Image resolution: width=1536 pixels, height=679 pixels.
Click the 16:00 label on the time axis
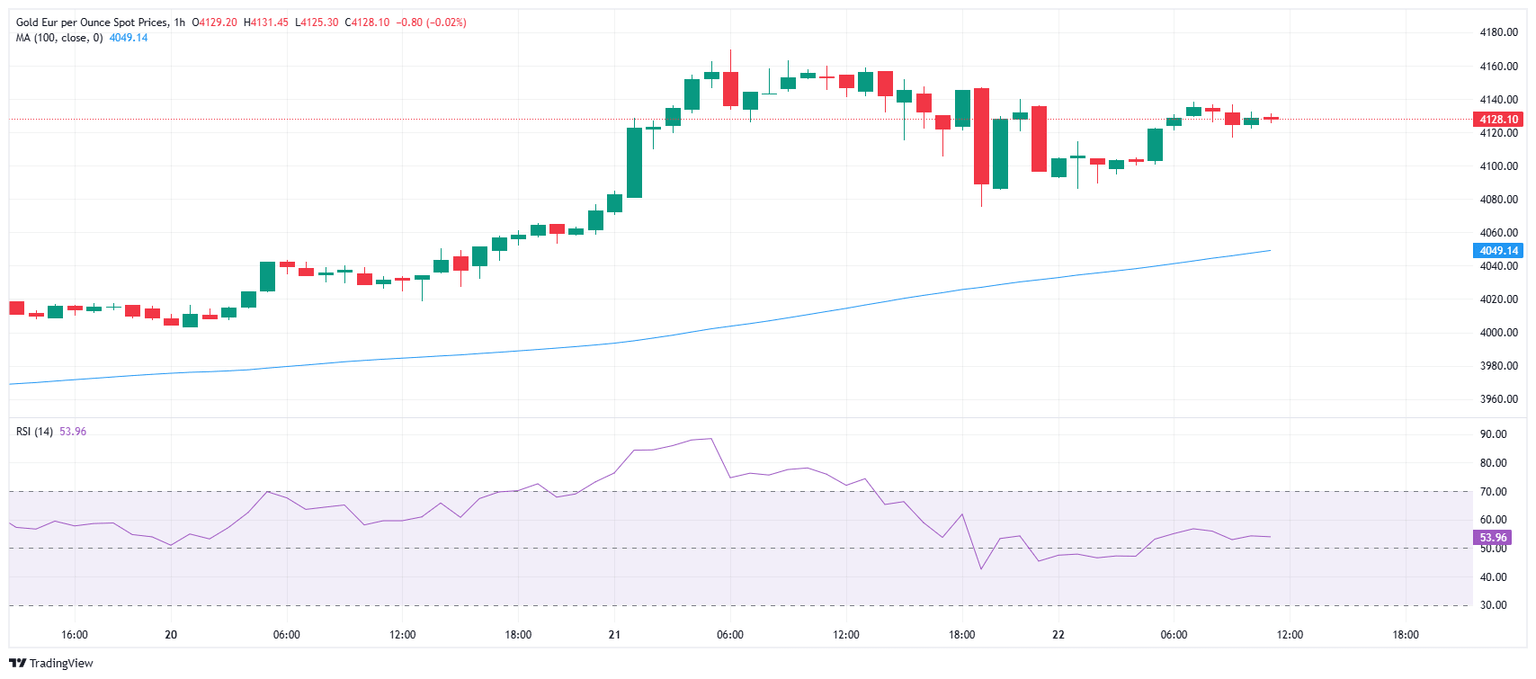pos(75,635)
